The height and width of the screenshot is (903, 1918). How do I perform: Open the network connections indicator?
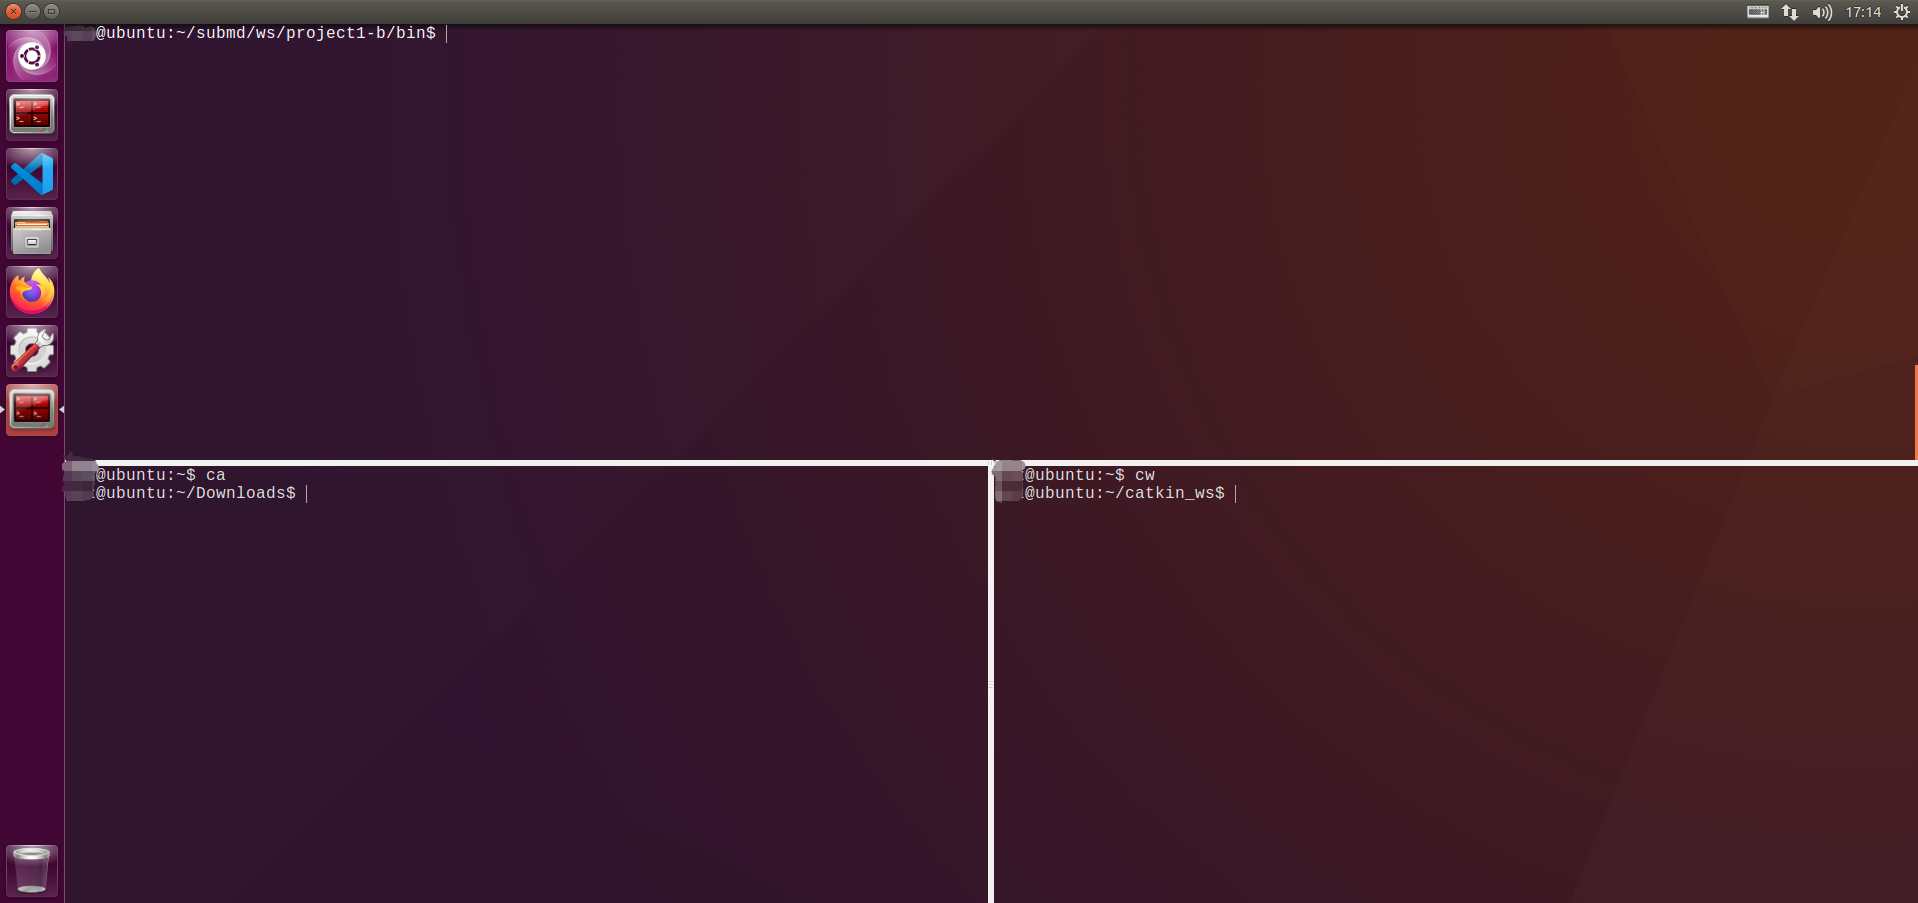pos(1790,12)
